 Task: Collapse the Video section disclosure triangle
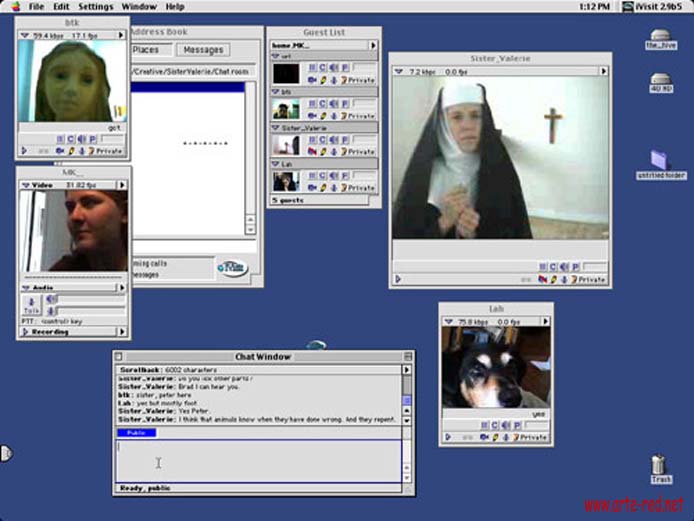[x=26, y=185]
